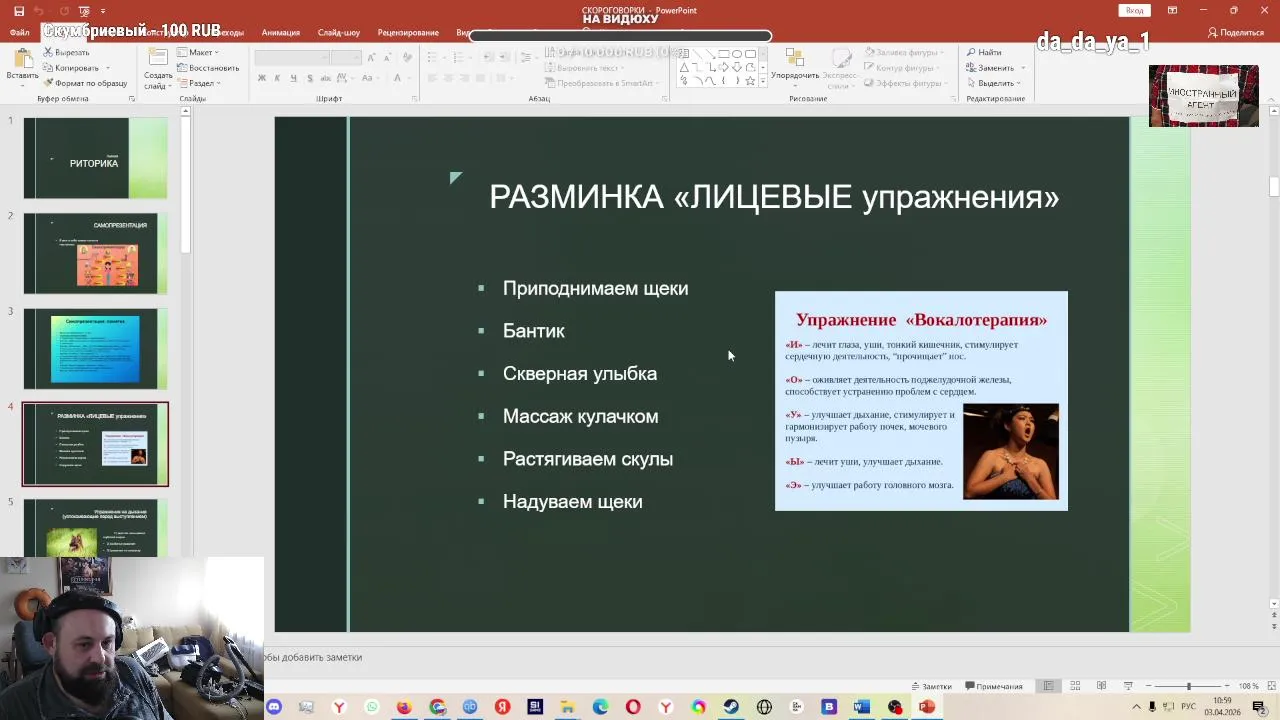Click the Упорядочить arrange button

[x=795, y=66]
